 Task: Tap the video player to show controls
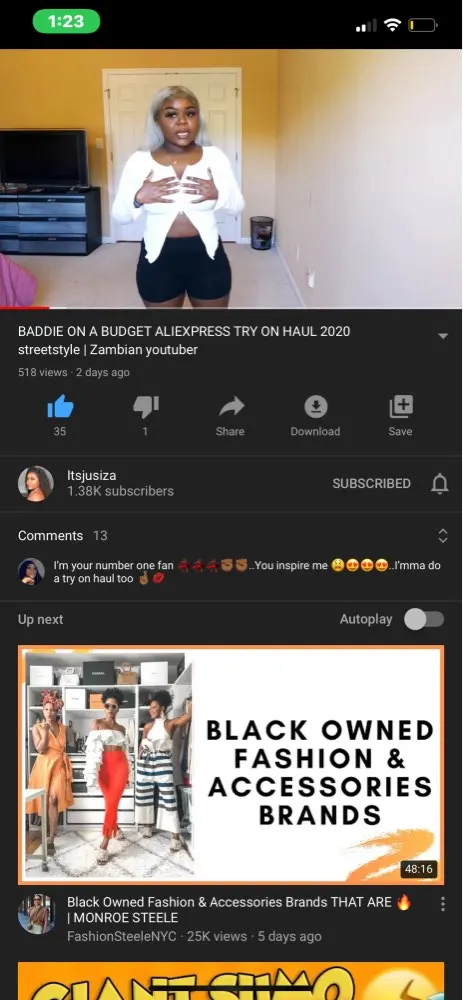click(232, 179)
